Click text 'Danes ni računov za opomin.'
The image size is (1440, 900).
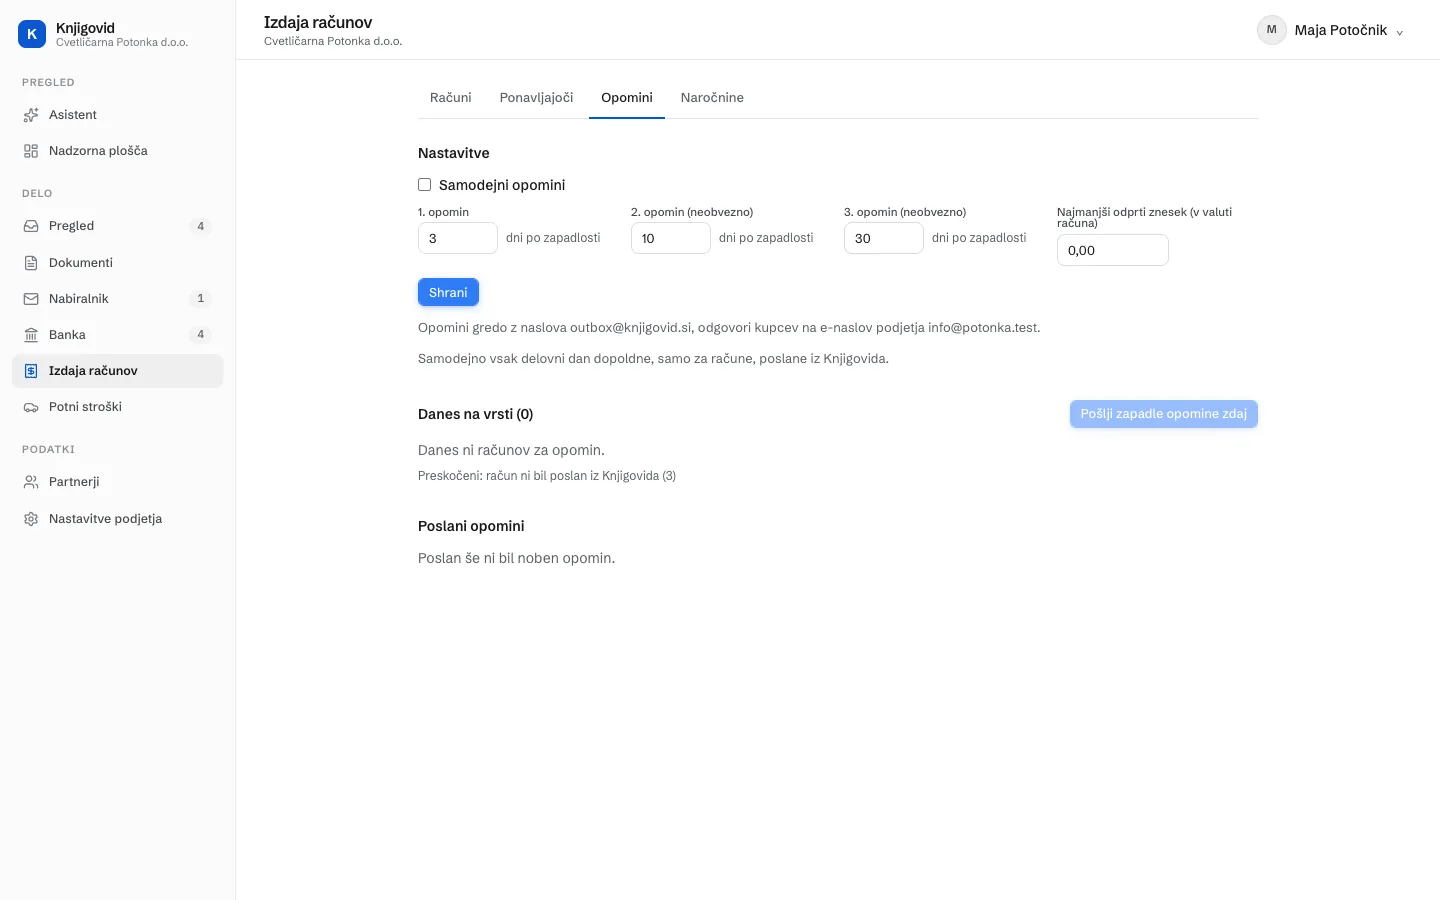[x=511, y=450]
